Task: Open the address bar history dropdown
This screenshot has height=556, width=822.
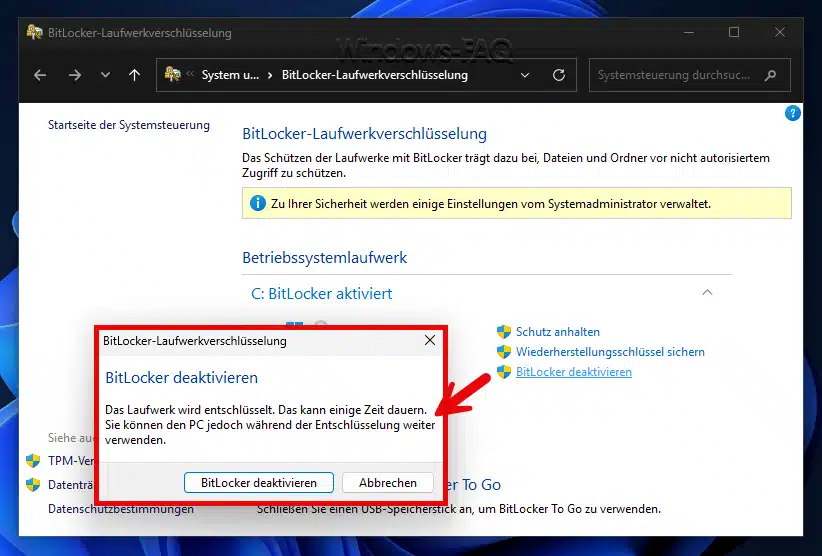Action: pos(525,75)
